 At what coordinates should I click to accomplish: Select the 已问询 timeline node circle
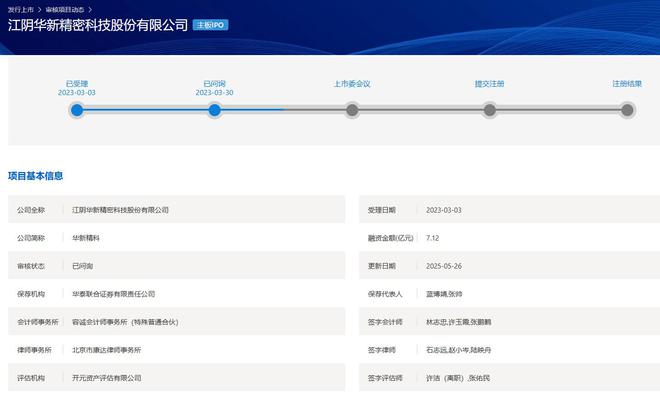coord(214,110)
